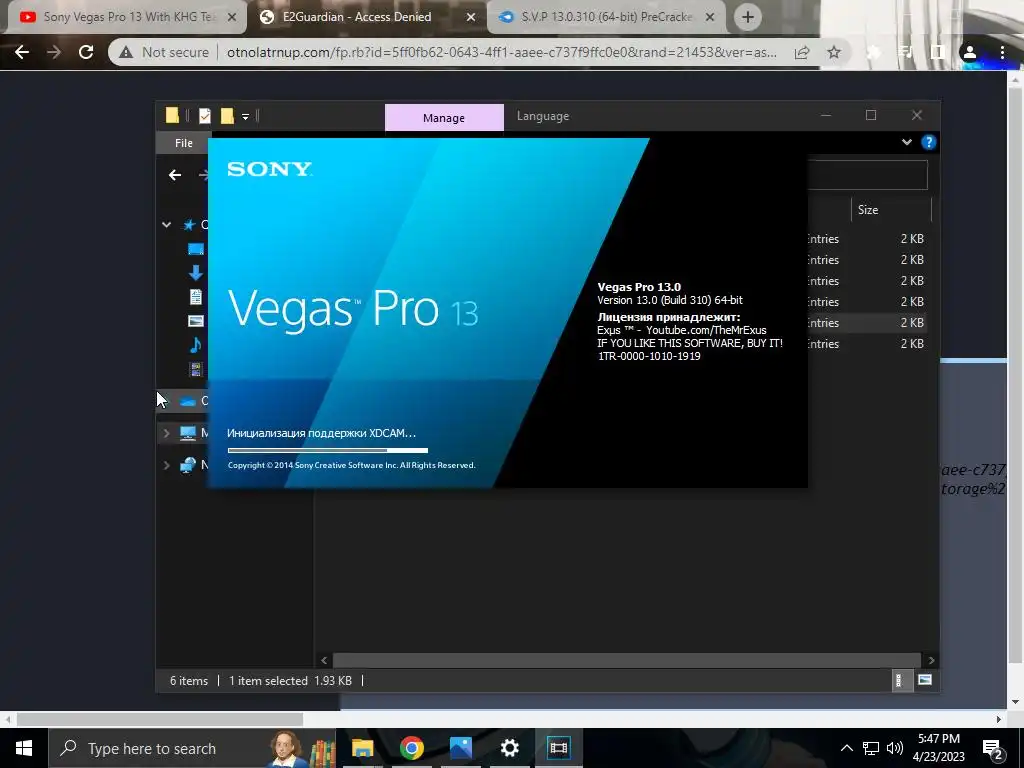Open Pictures in Explorer sidebar

pyautogui.click(x=195, y=321)
